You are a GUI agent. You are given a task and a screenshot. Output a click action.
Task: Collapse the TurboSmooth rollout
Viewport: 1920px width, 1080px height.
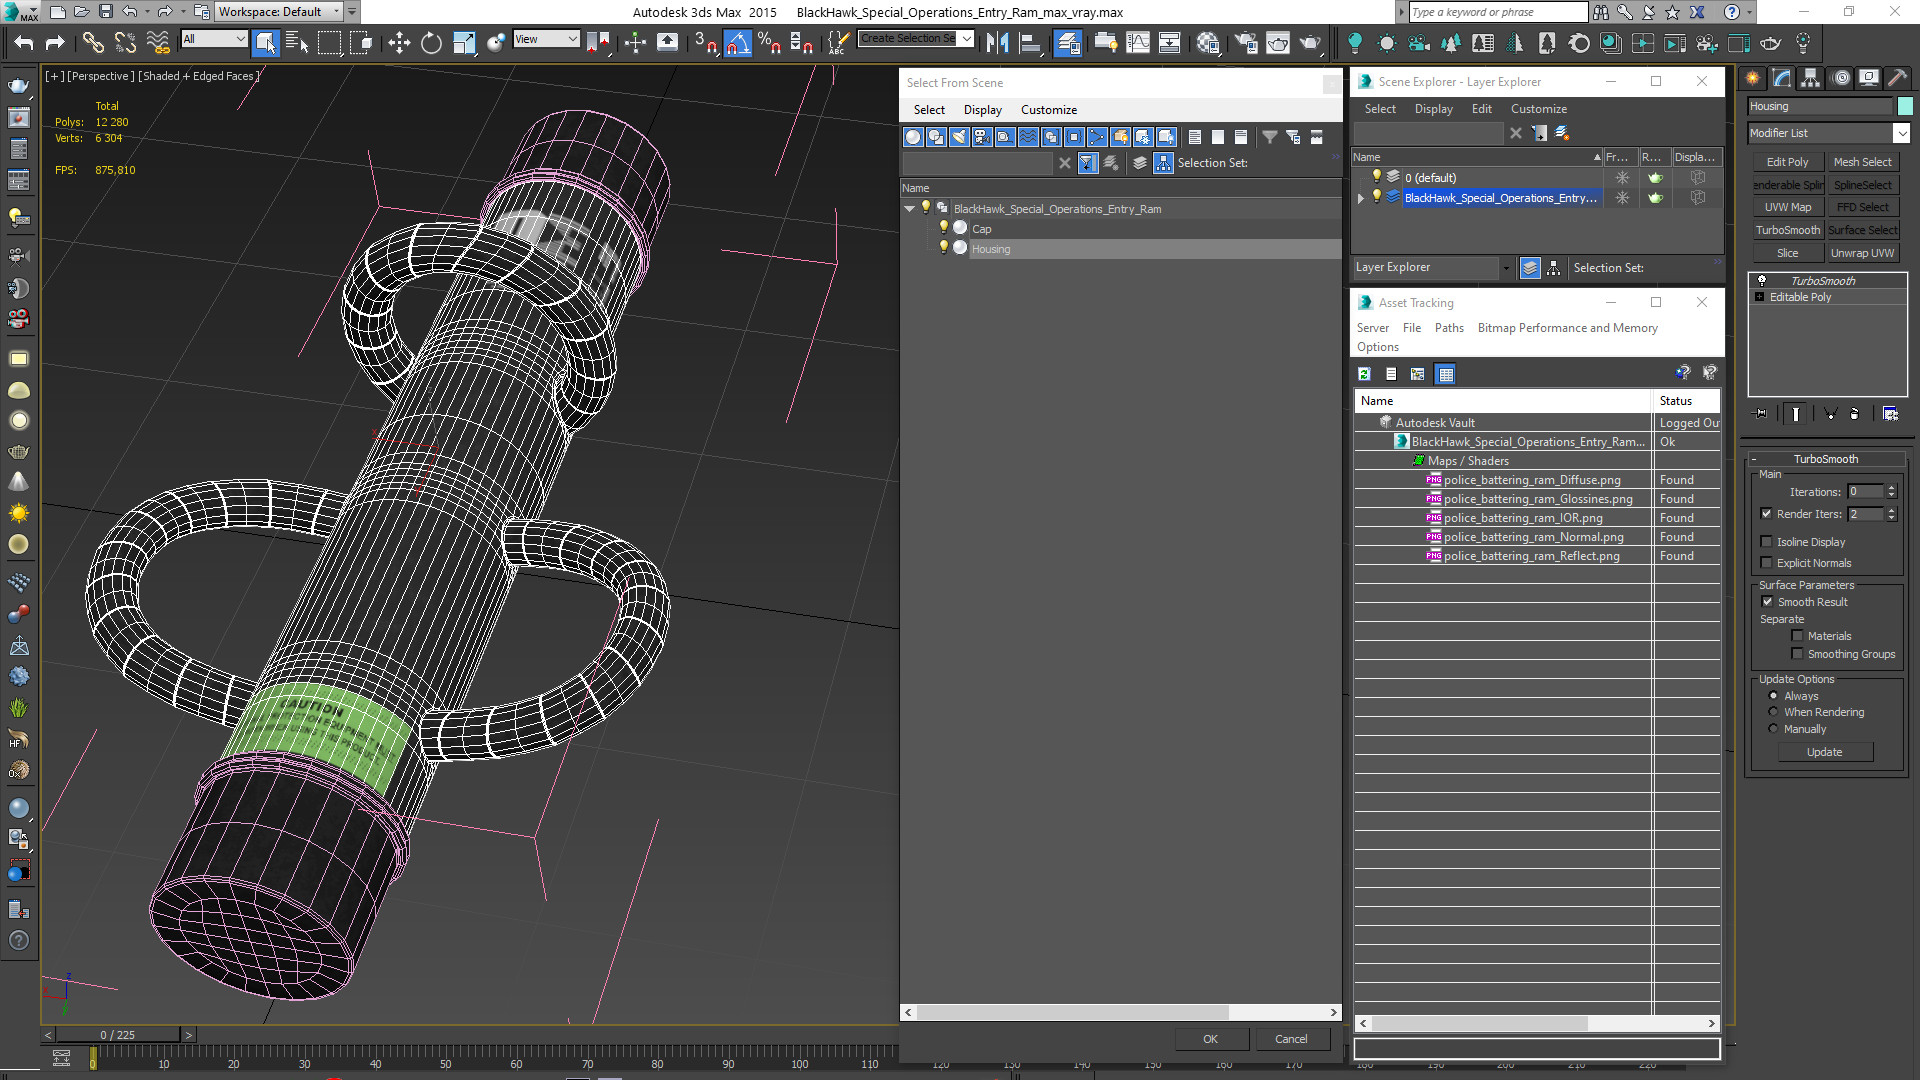[1754, 459]
